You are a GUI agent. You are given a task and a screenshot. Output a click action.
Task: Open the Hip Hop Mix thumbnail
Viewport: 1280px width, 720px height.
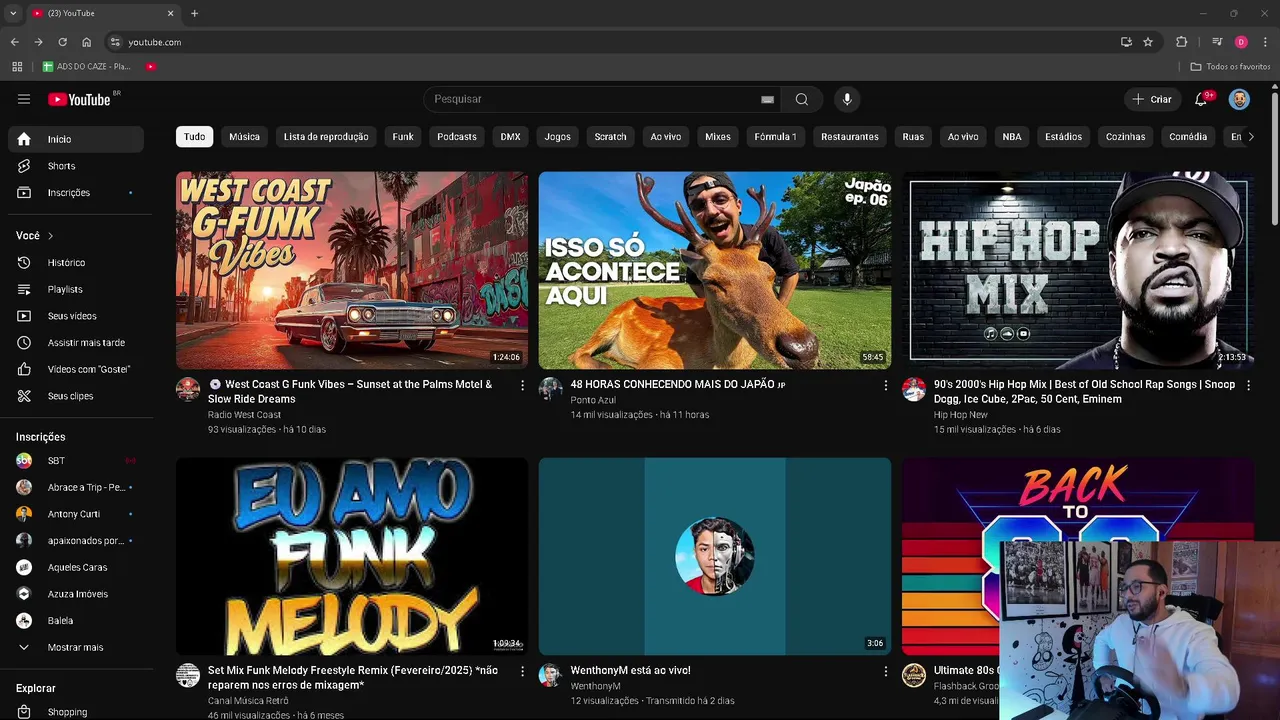tap(1077, 270)
